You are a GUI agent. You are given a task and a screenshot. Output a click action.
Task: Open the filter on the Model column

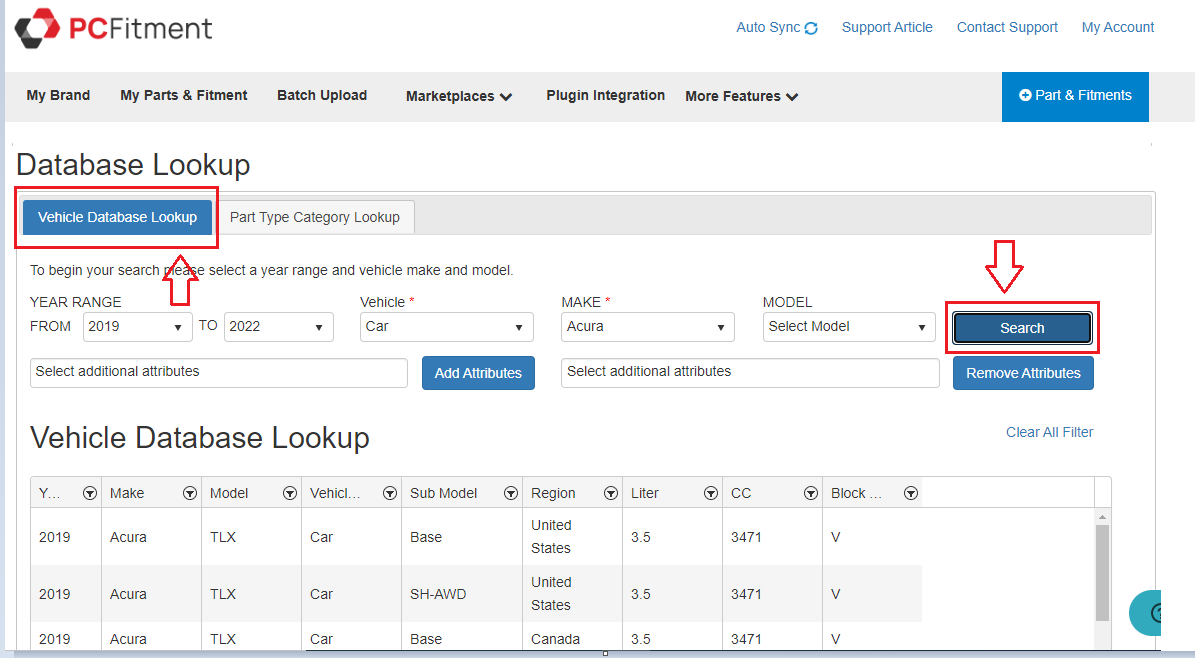[289, 493]
